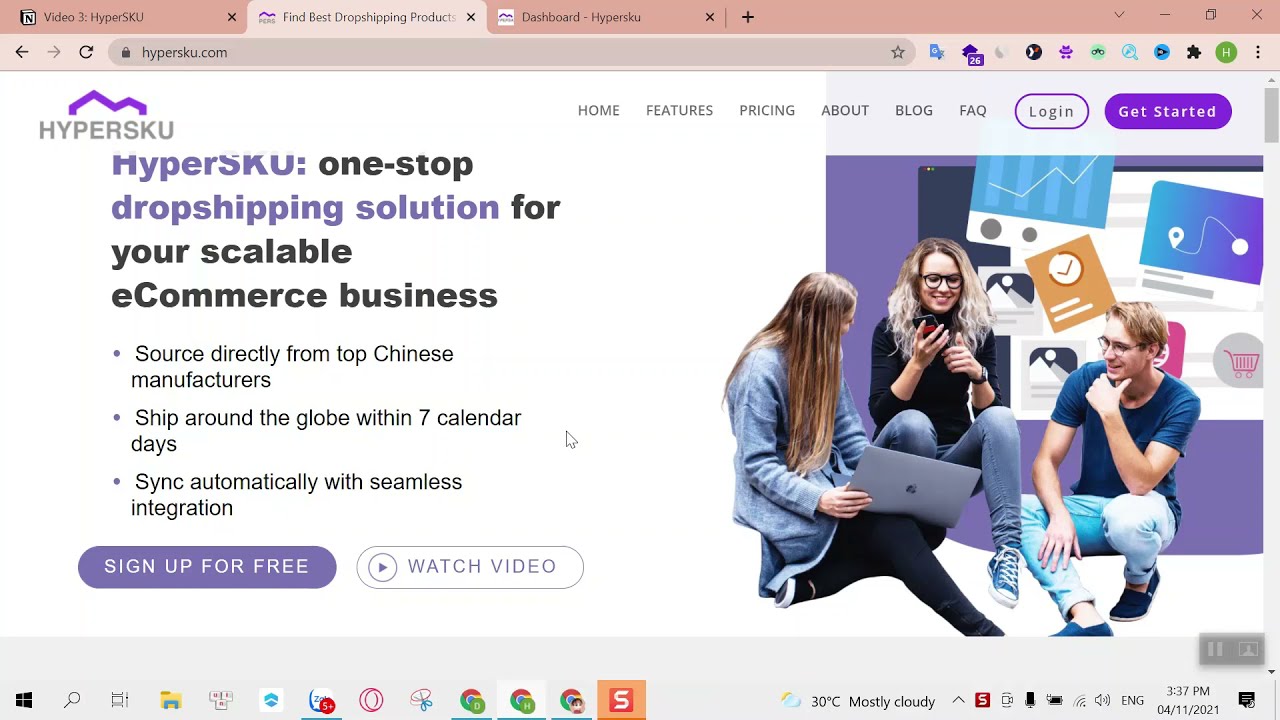Click the dark circular arrow extension icon
This screenshot has height=720, width=1280.
(x=1034, y=52)
